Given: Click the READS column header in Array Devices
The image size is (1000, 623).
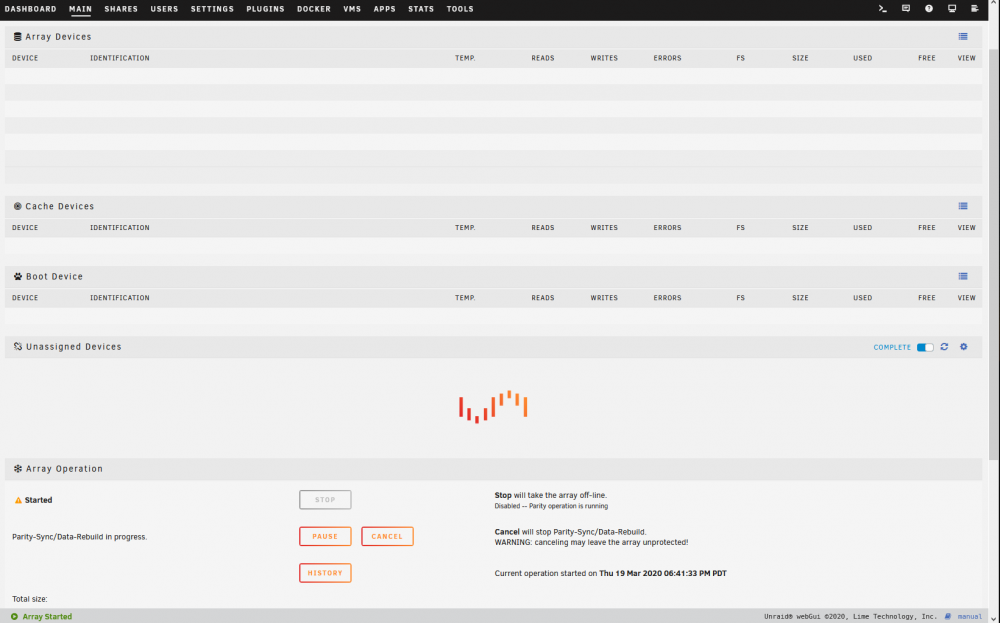Looking at the screenshot, I should (543, 58).
